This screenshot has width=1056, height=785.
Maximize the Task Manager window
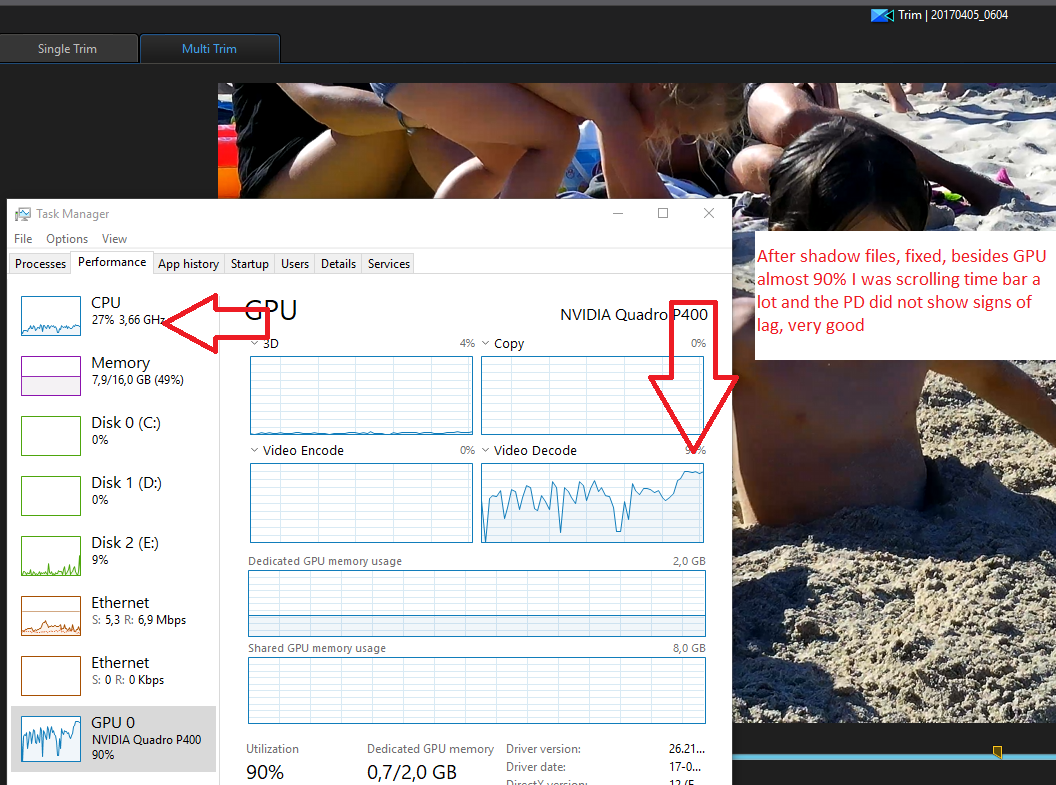[663, 213]
